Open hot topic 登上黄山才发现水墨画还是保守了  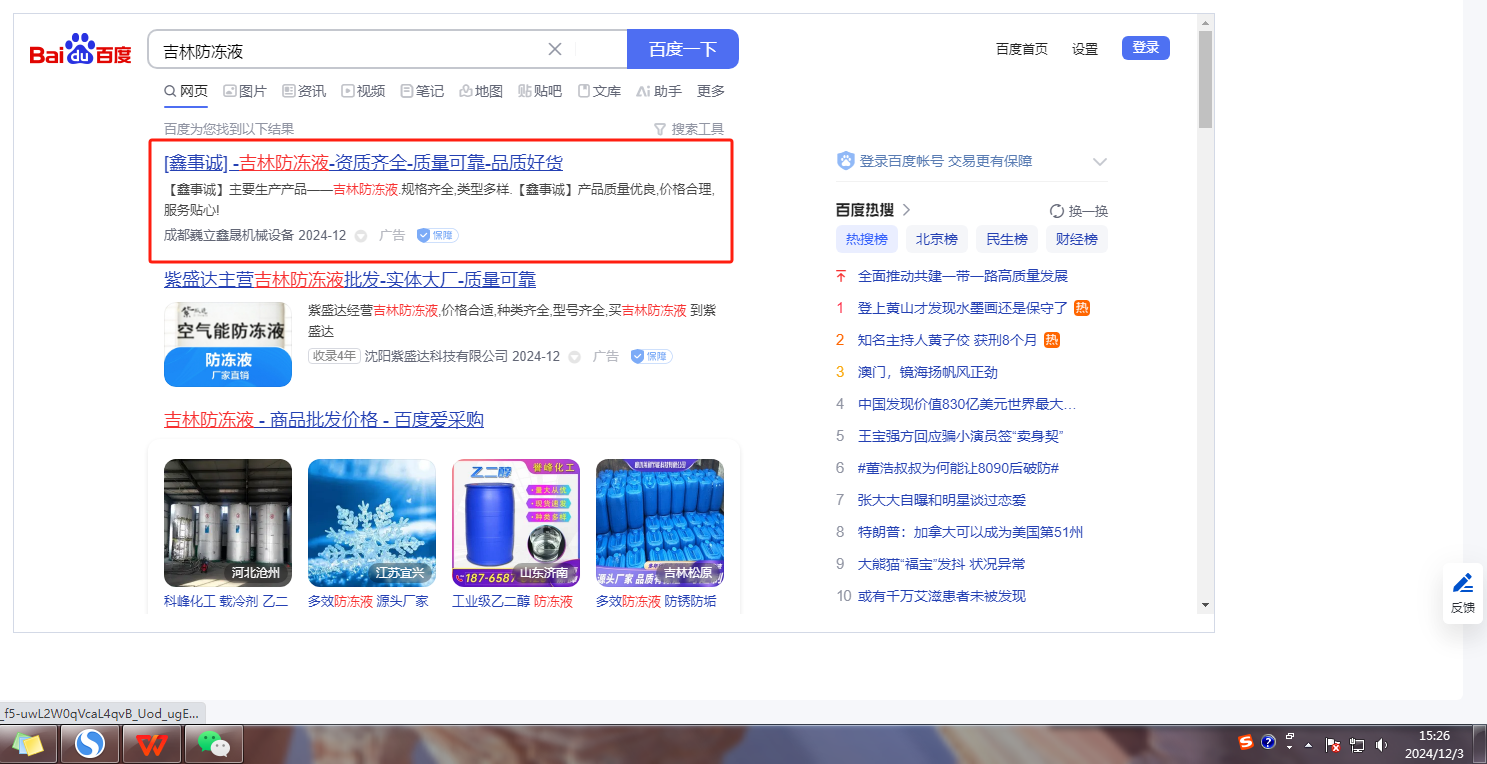[x=963, y=308]
